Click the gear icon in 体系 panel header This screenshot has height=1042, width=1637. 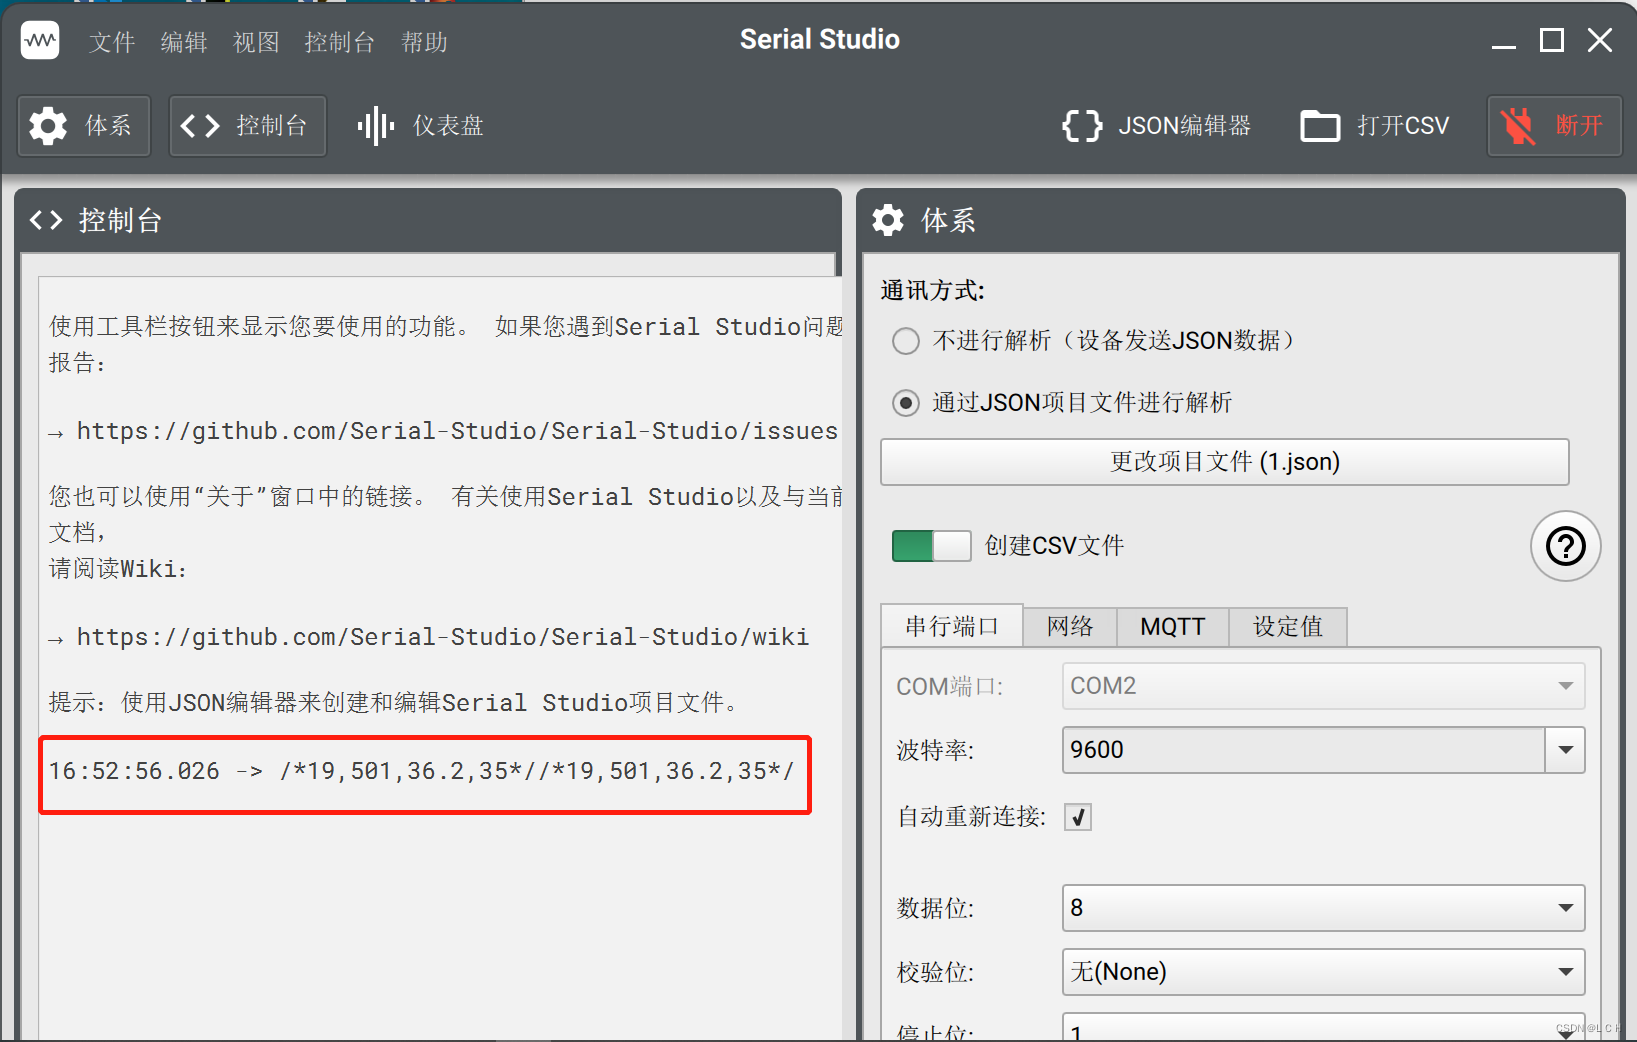(x=888, y=220)
